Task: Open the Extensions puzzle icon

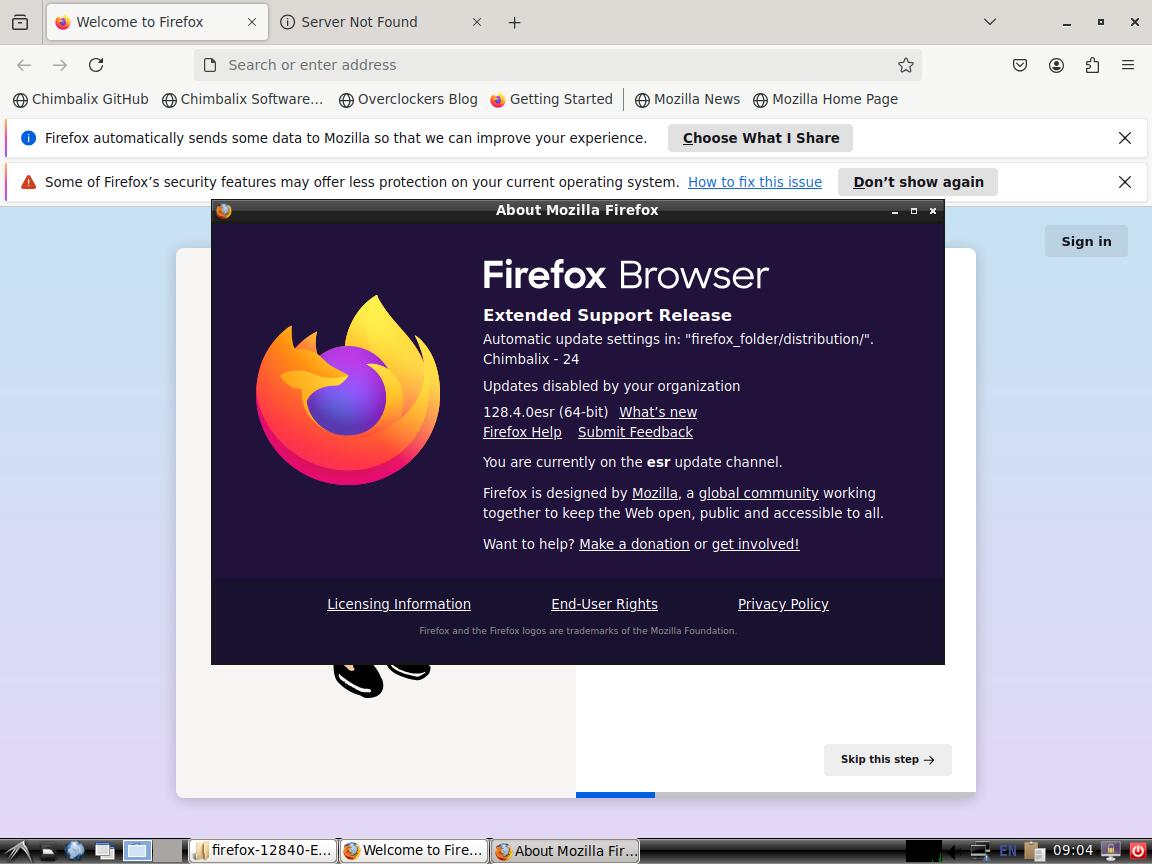Action: [x=1092, y=65]
